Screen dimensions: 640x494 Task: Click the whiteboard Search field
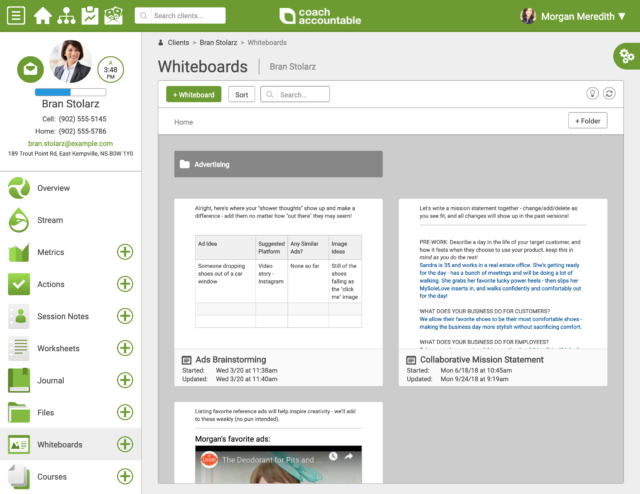(295, 94)
